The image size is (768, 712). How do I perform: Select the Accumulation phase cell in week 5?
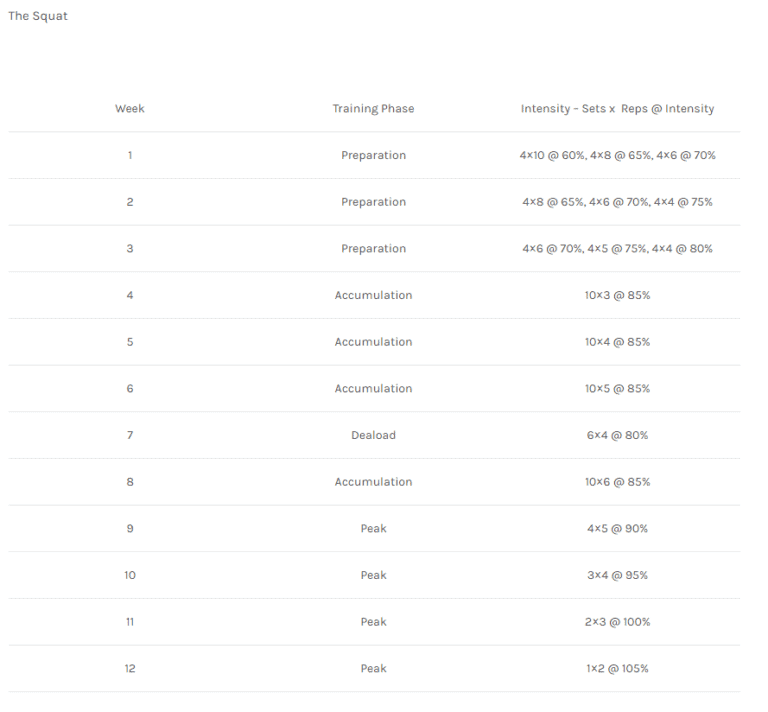373,342
